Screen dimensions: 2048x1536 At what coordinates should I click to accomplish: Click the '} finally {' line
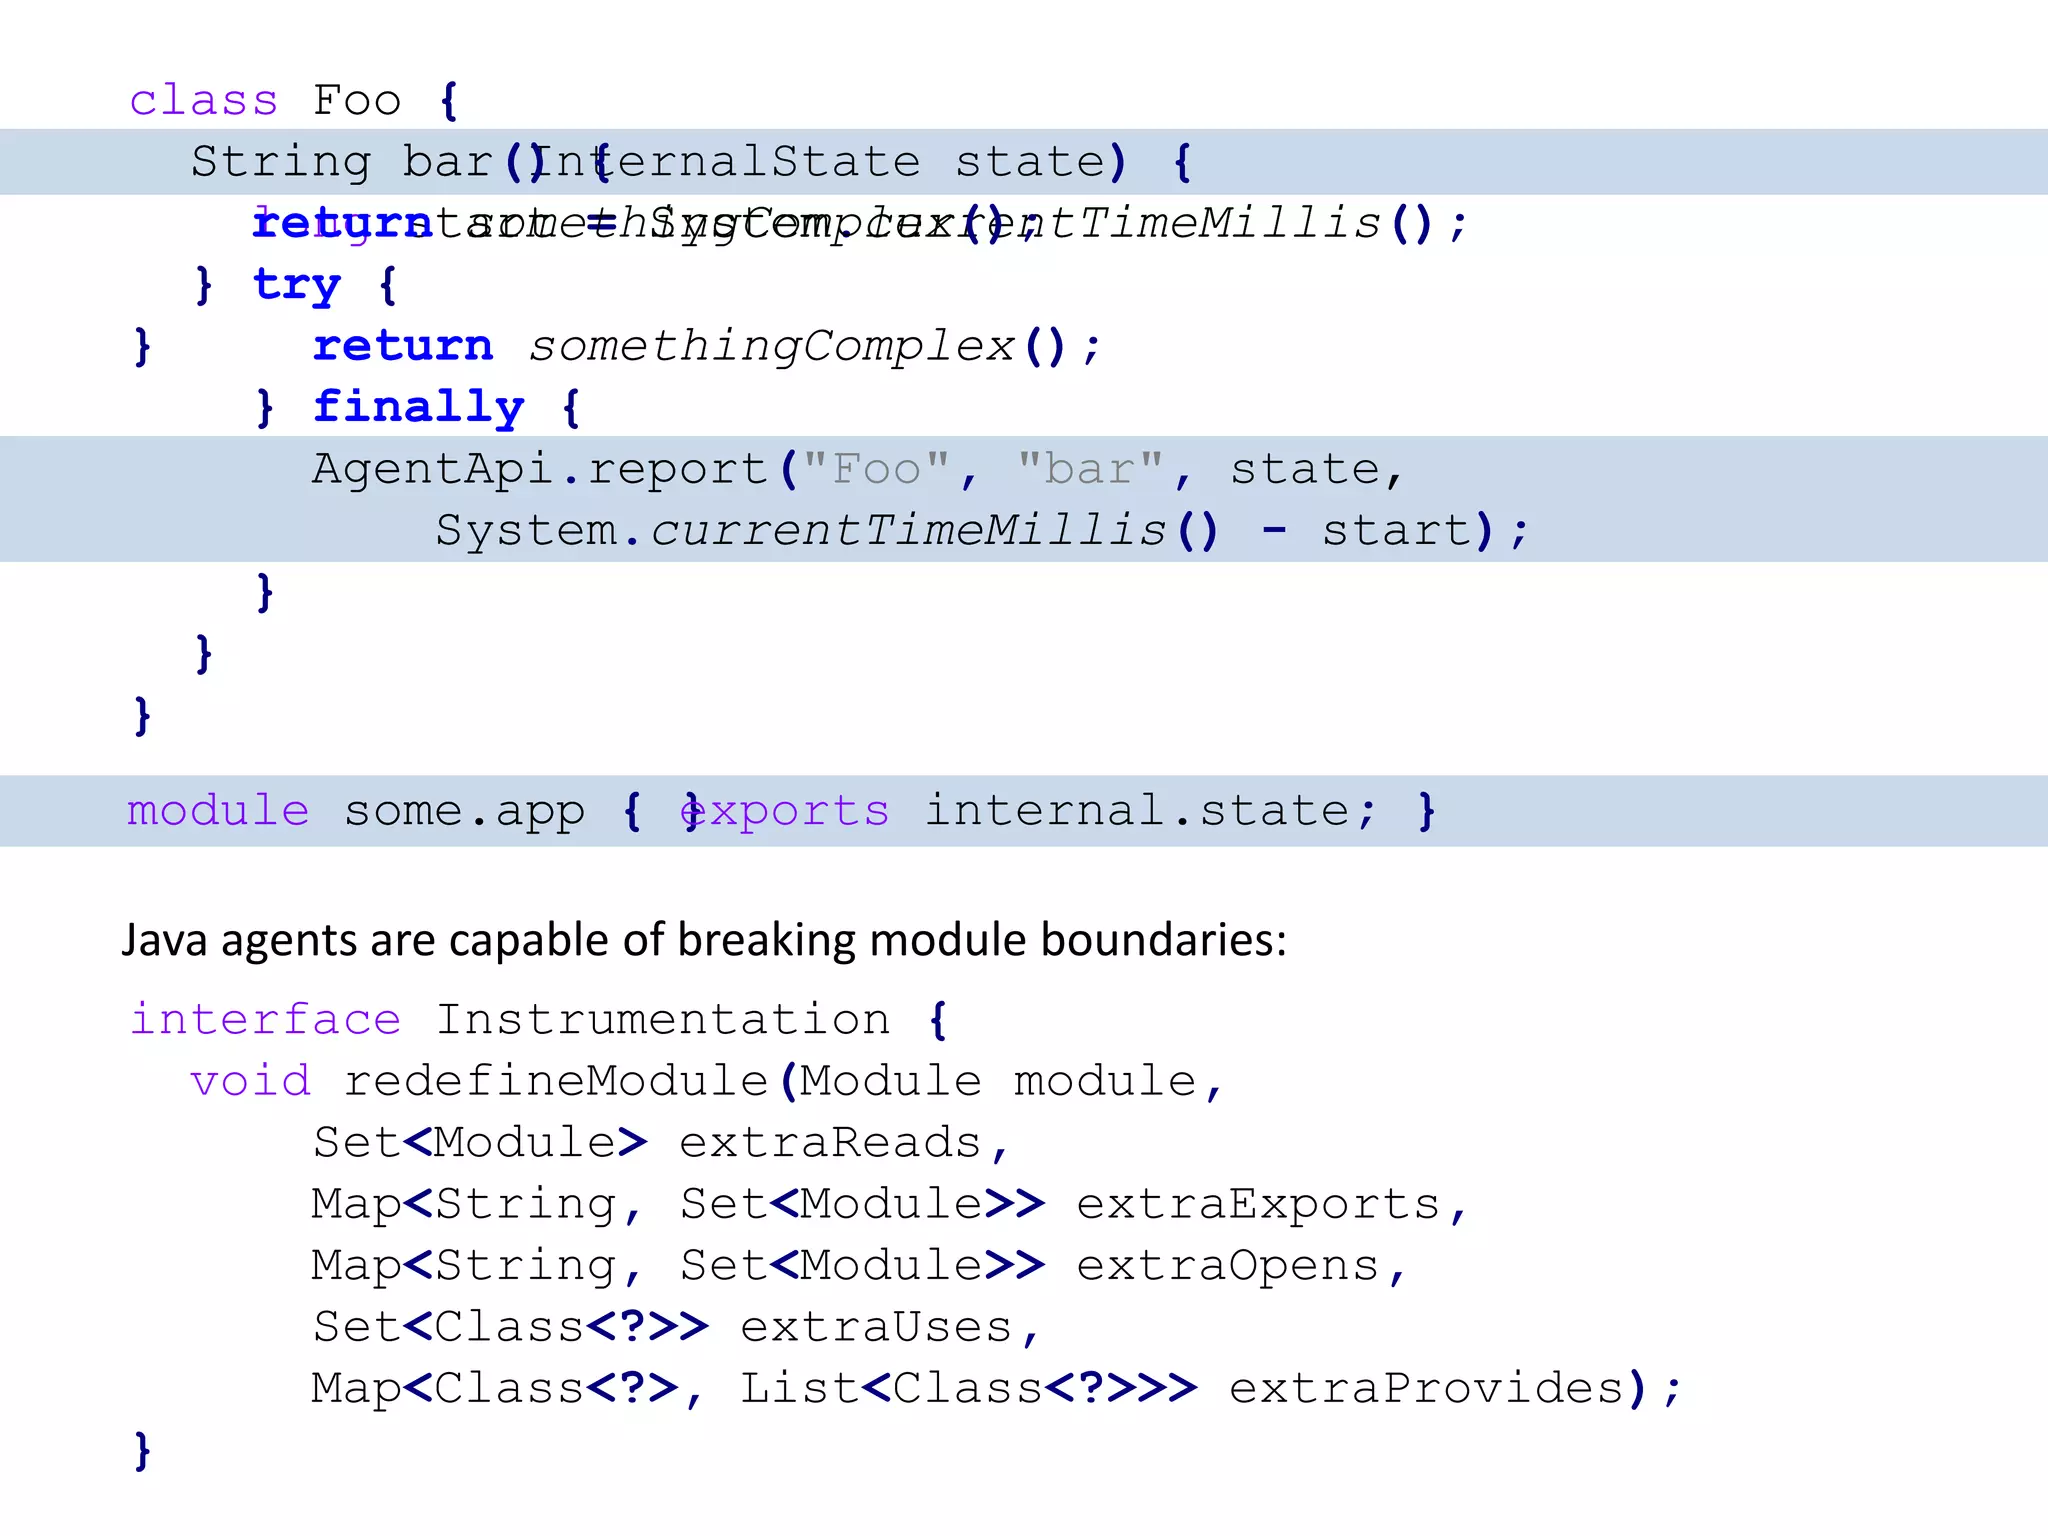click(x=418, y=408)
